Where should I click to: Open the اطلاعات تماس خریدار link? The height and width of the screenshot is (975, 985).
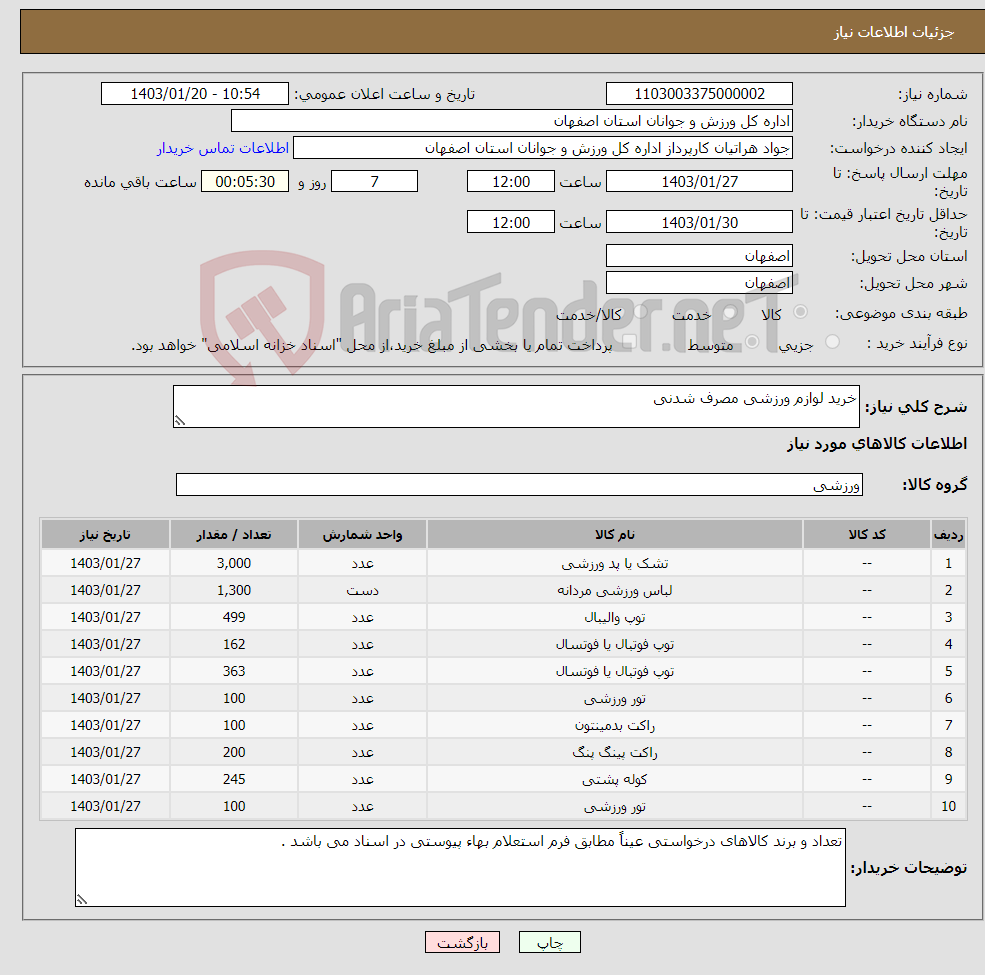point(222,148)
